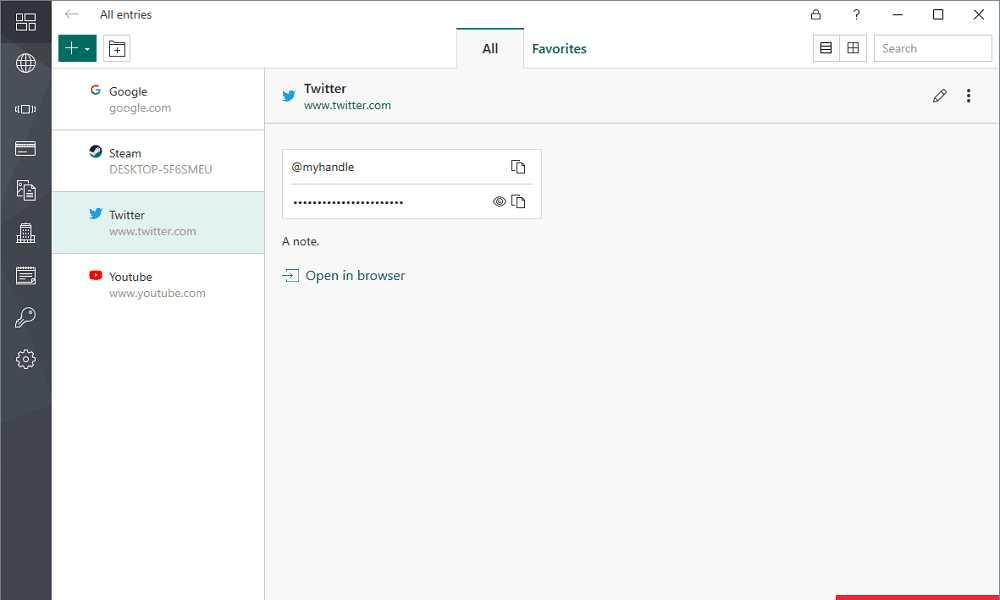Image resolution: width=1000 pixels, height=600 pixels.
Task: Reveal the password with the eye icon
Action: click(499, 202)
